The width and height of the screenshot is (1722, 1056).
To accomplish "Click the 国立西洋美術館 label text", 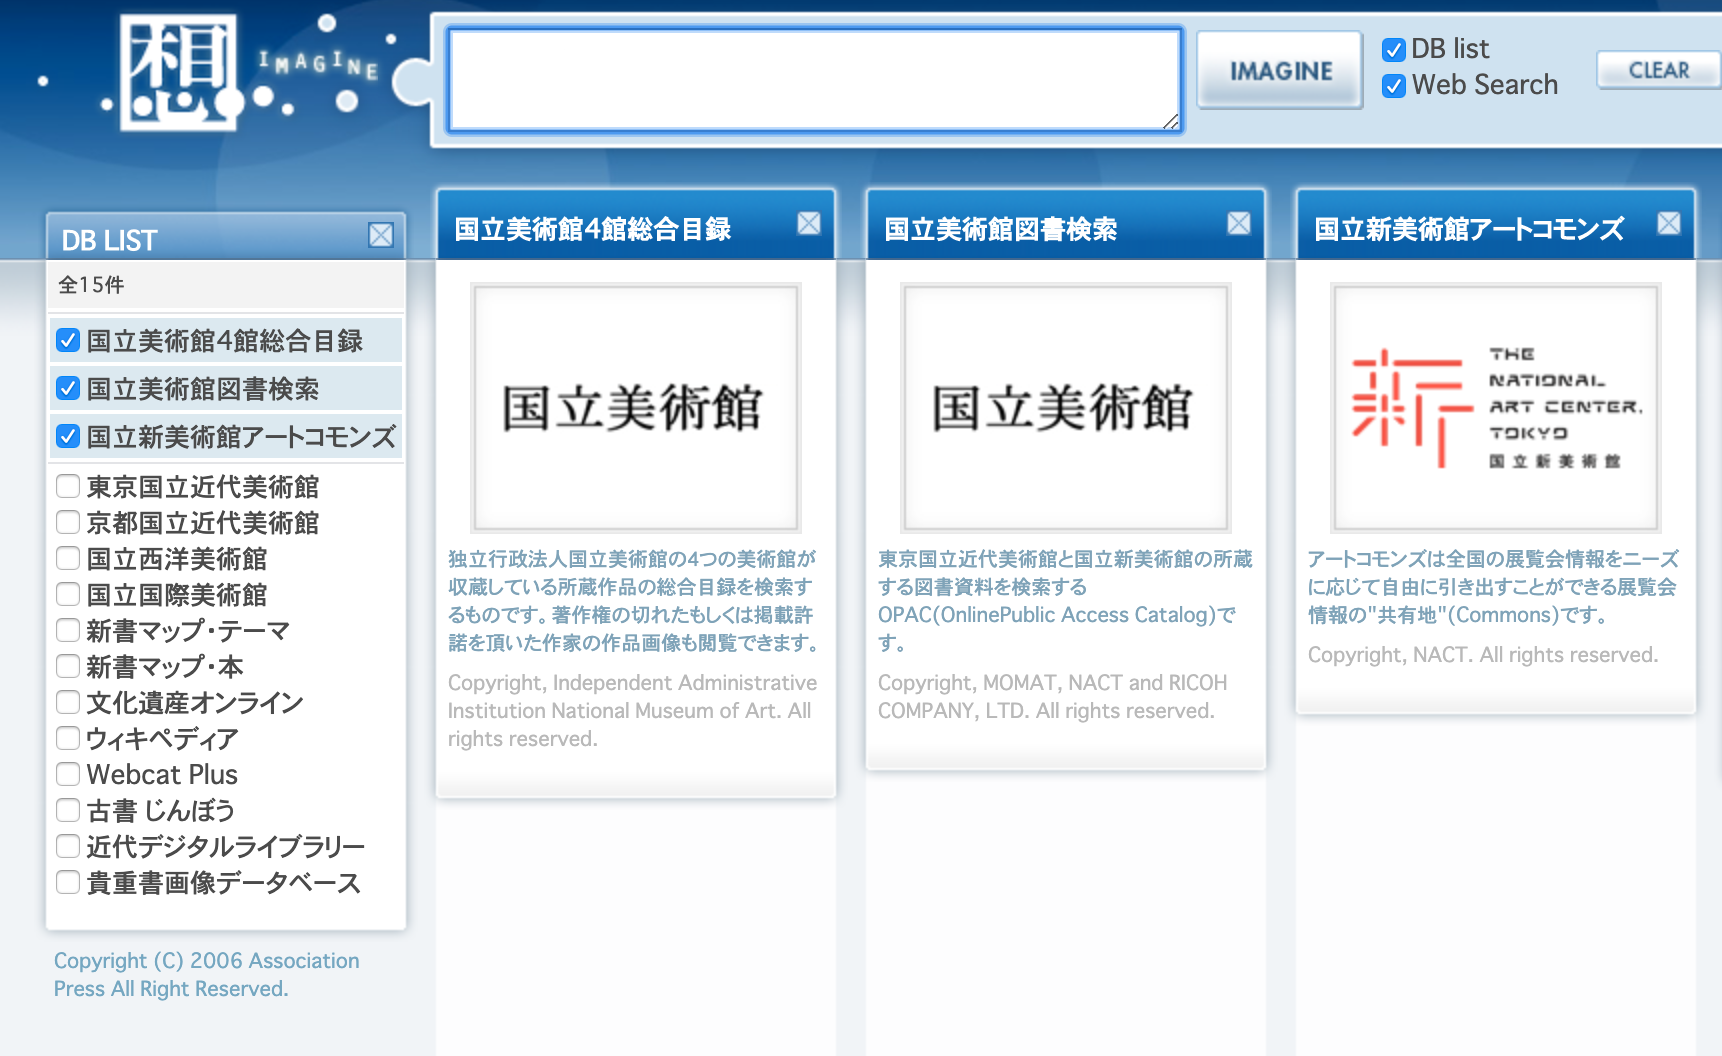I will tap(177, 559).
